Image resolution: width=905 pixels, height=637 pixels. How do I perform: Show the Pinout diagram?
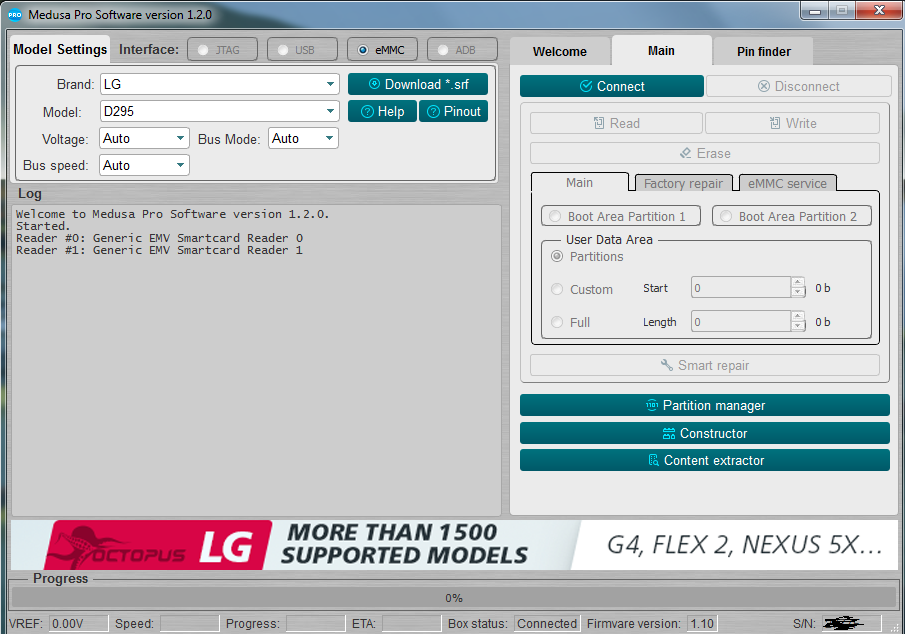(454, 111)
